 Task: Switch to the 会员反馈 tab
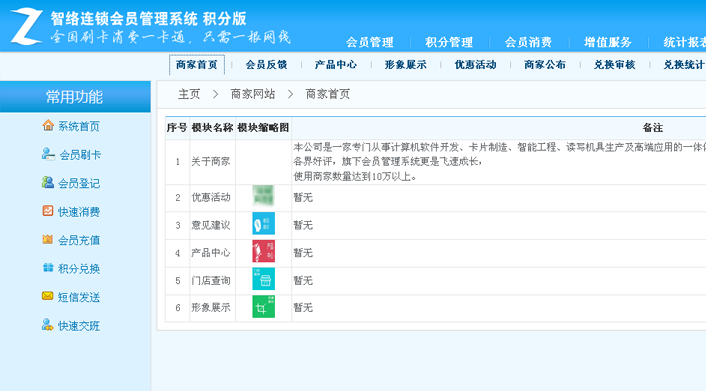267,65
